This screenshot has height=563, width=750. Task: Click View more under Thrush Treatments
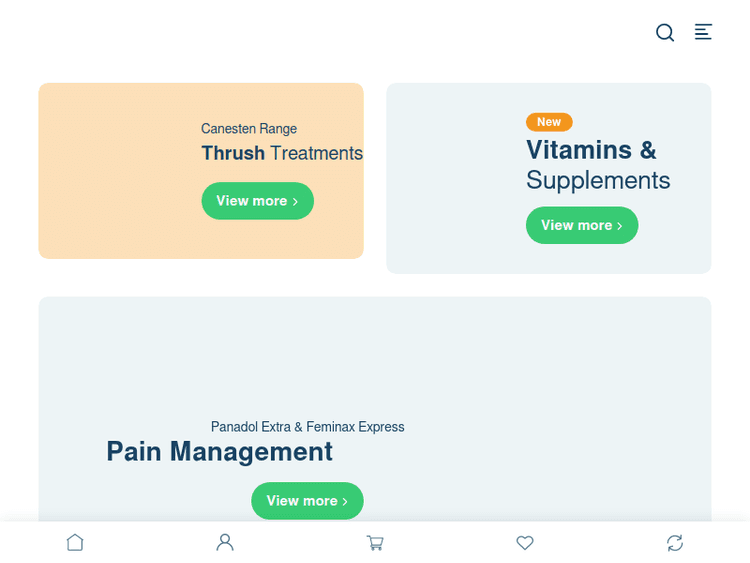coord(257,201)
